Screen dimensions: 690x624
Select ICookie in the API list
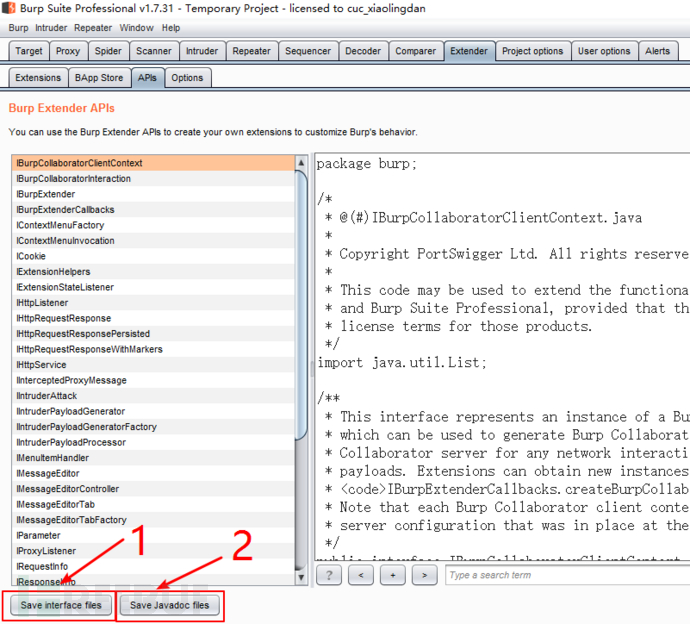(153, 256)
